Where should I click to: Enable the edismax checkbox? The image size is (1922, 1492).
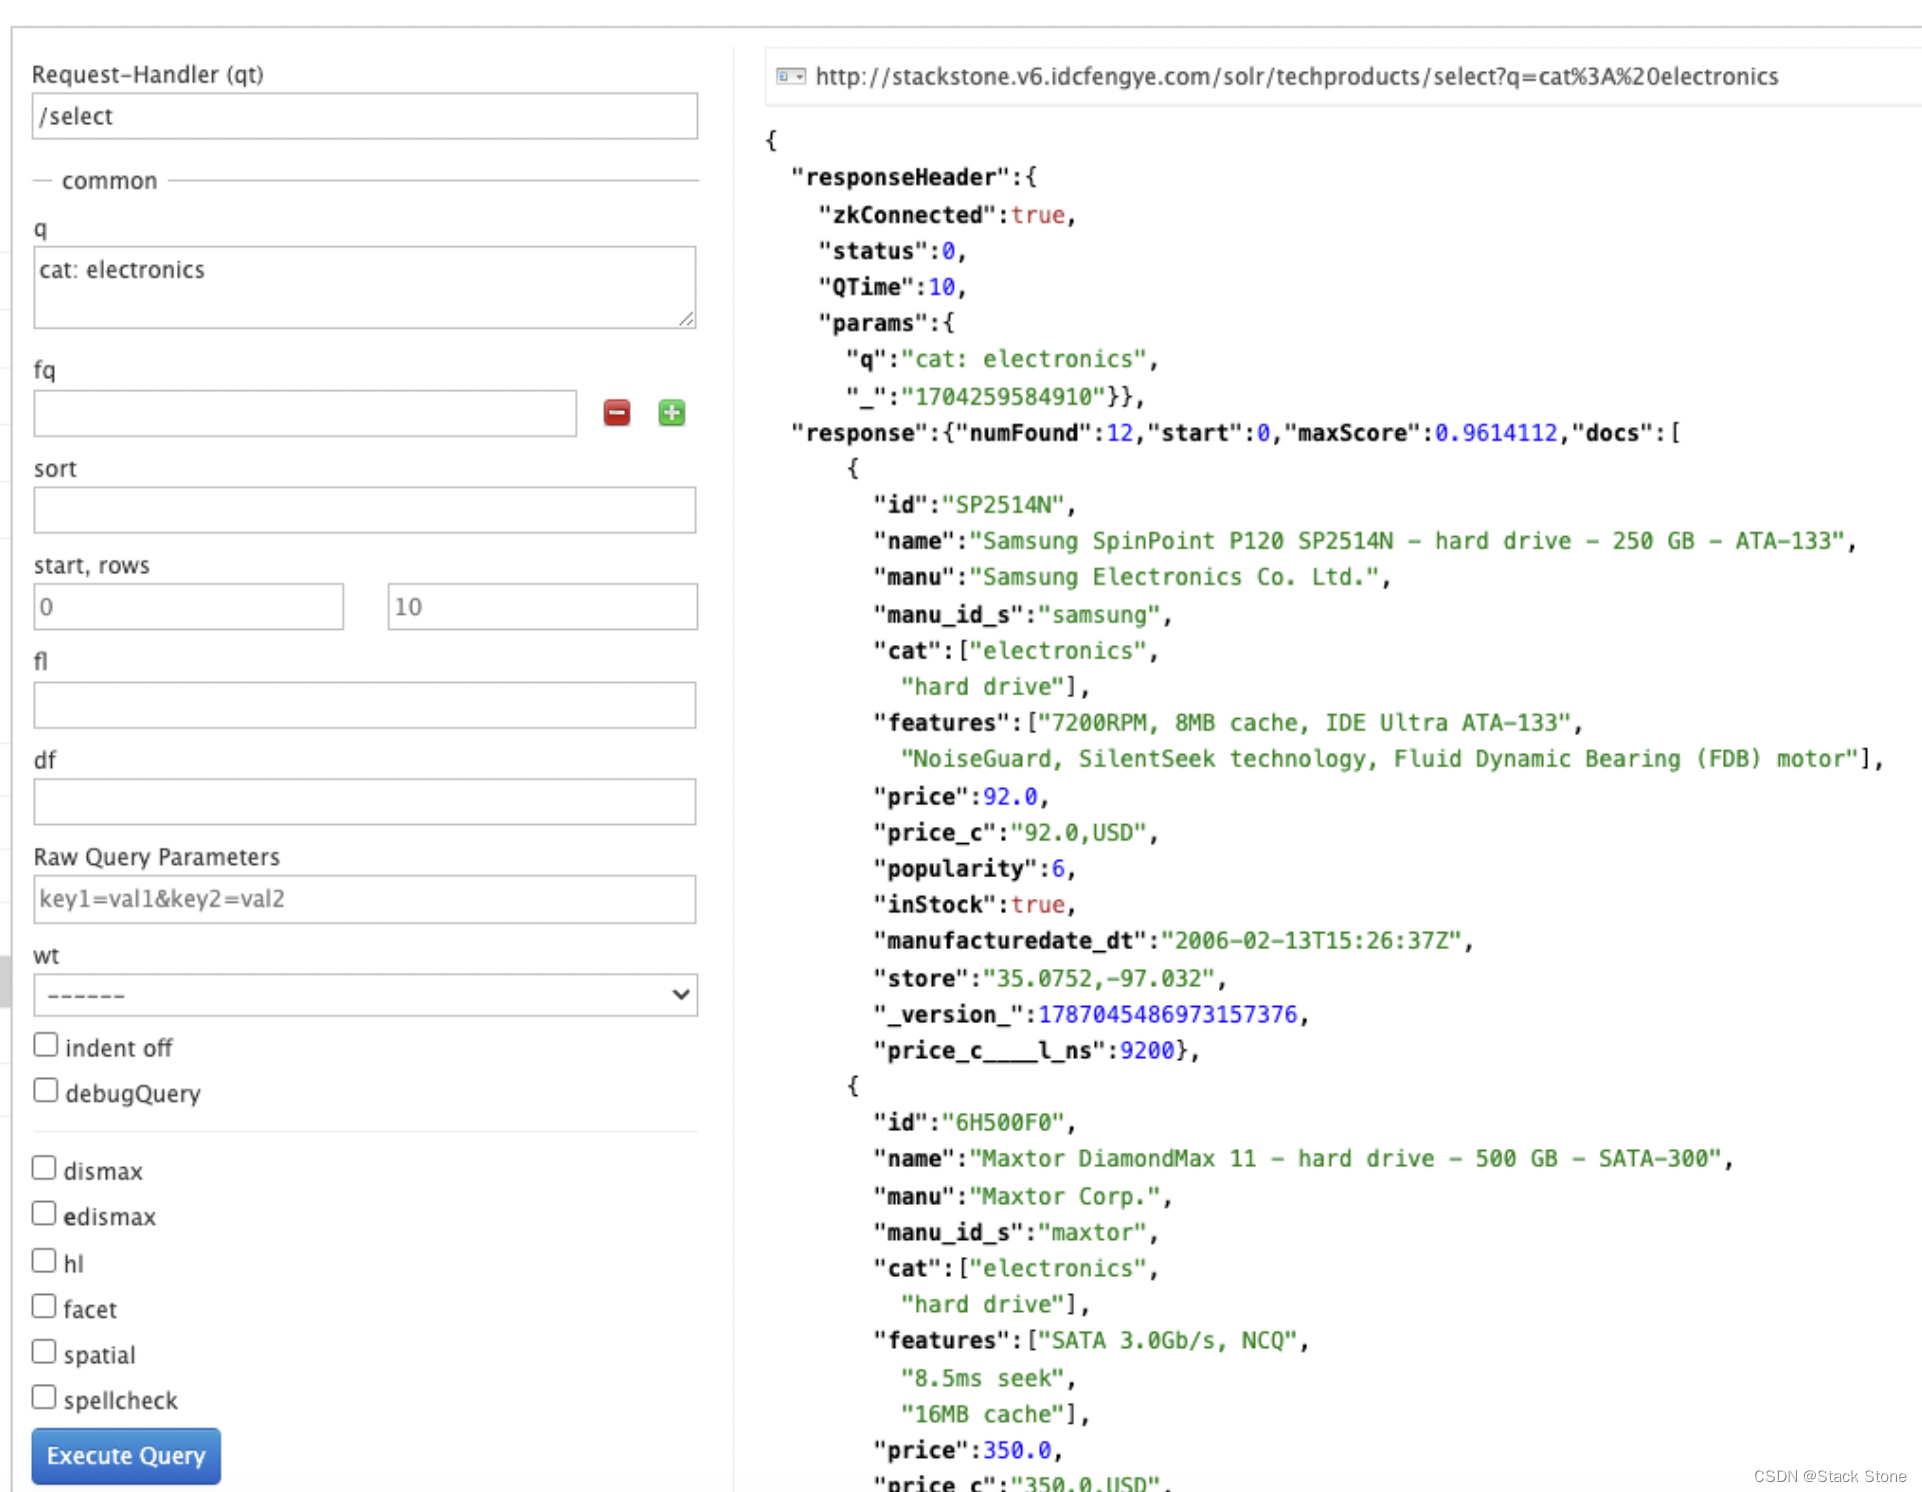pos(44,1214)
